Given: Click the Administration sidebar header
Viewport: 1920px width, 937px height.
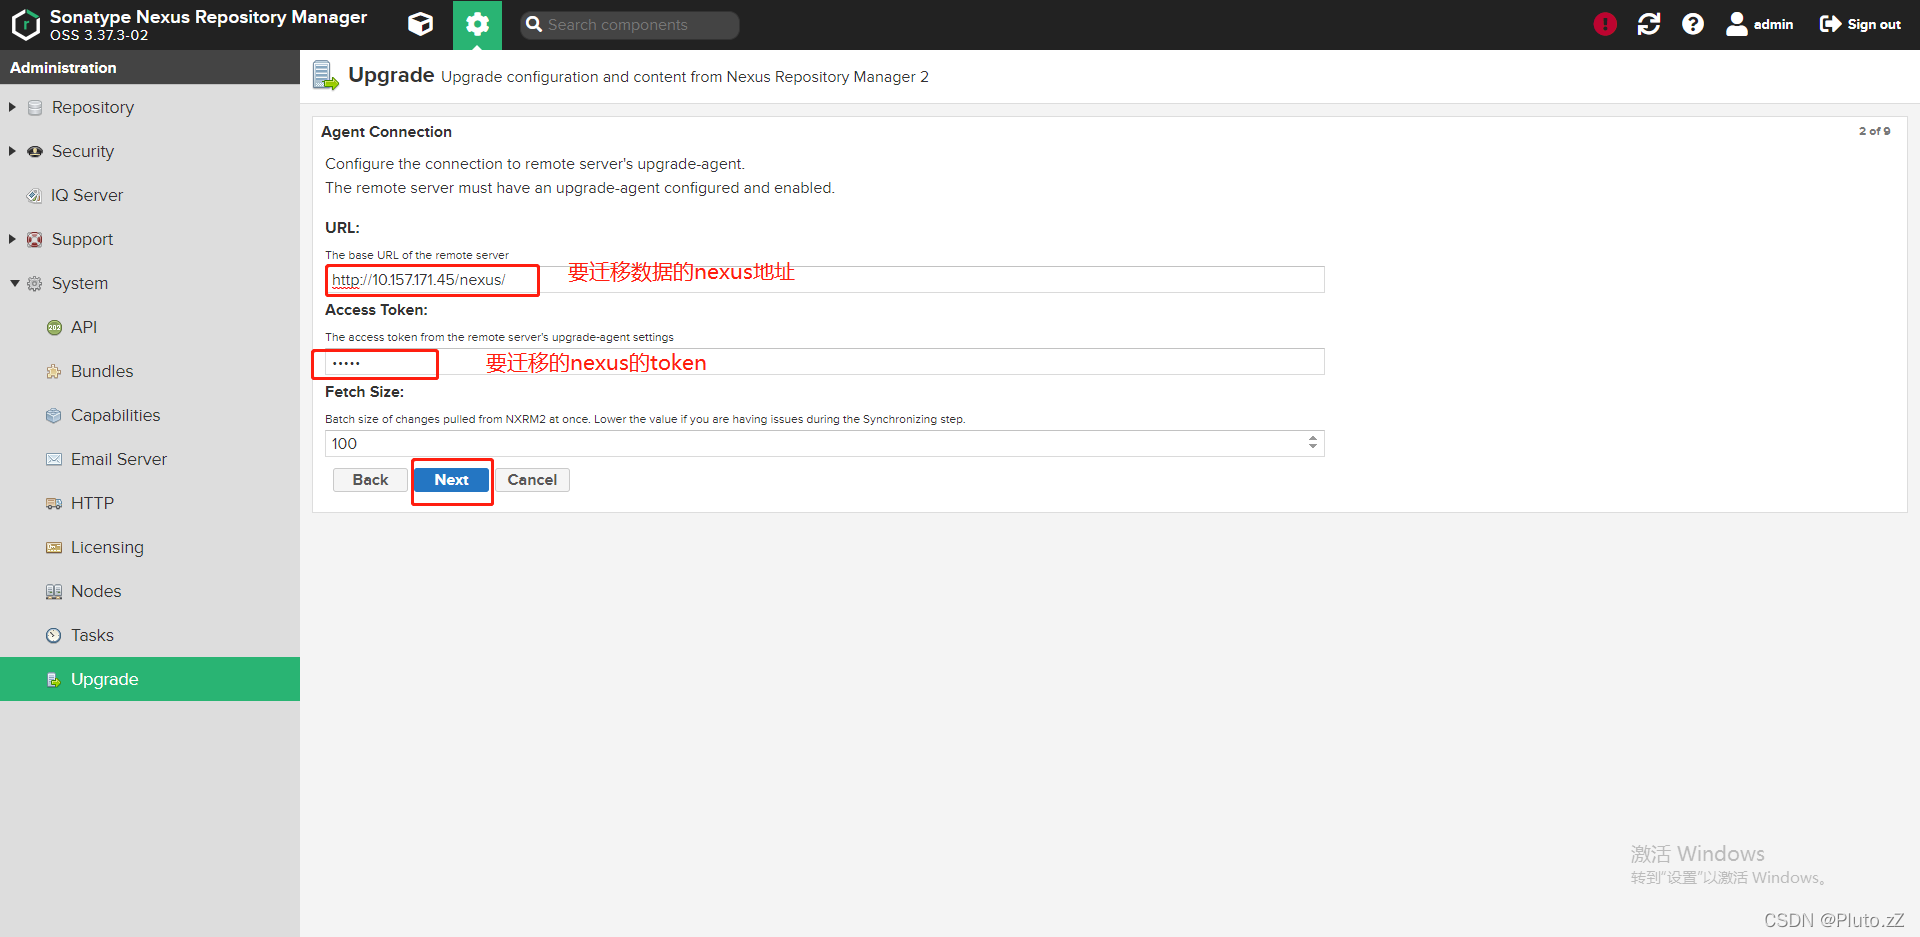Looking at the screenshot, I should pos(150,67).
